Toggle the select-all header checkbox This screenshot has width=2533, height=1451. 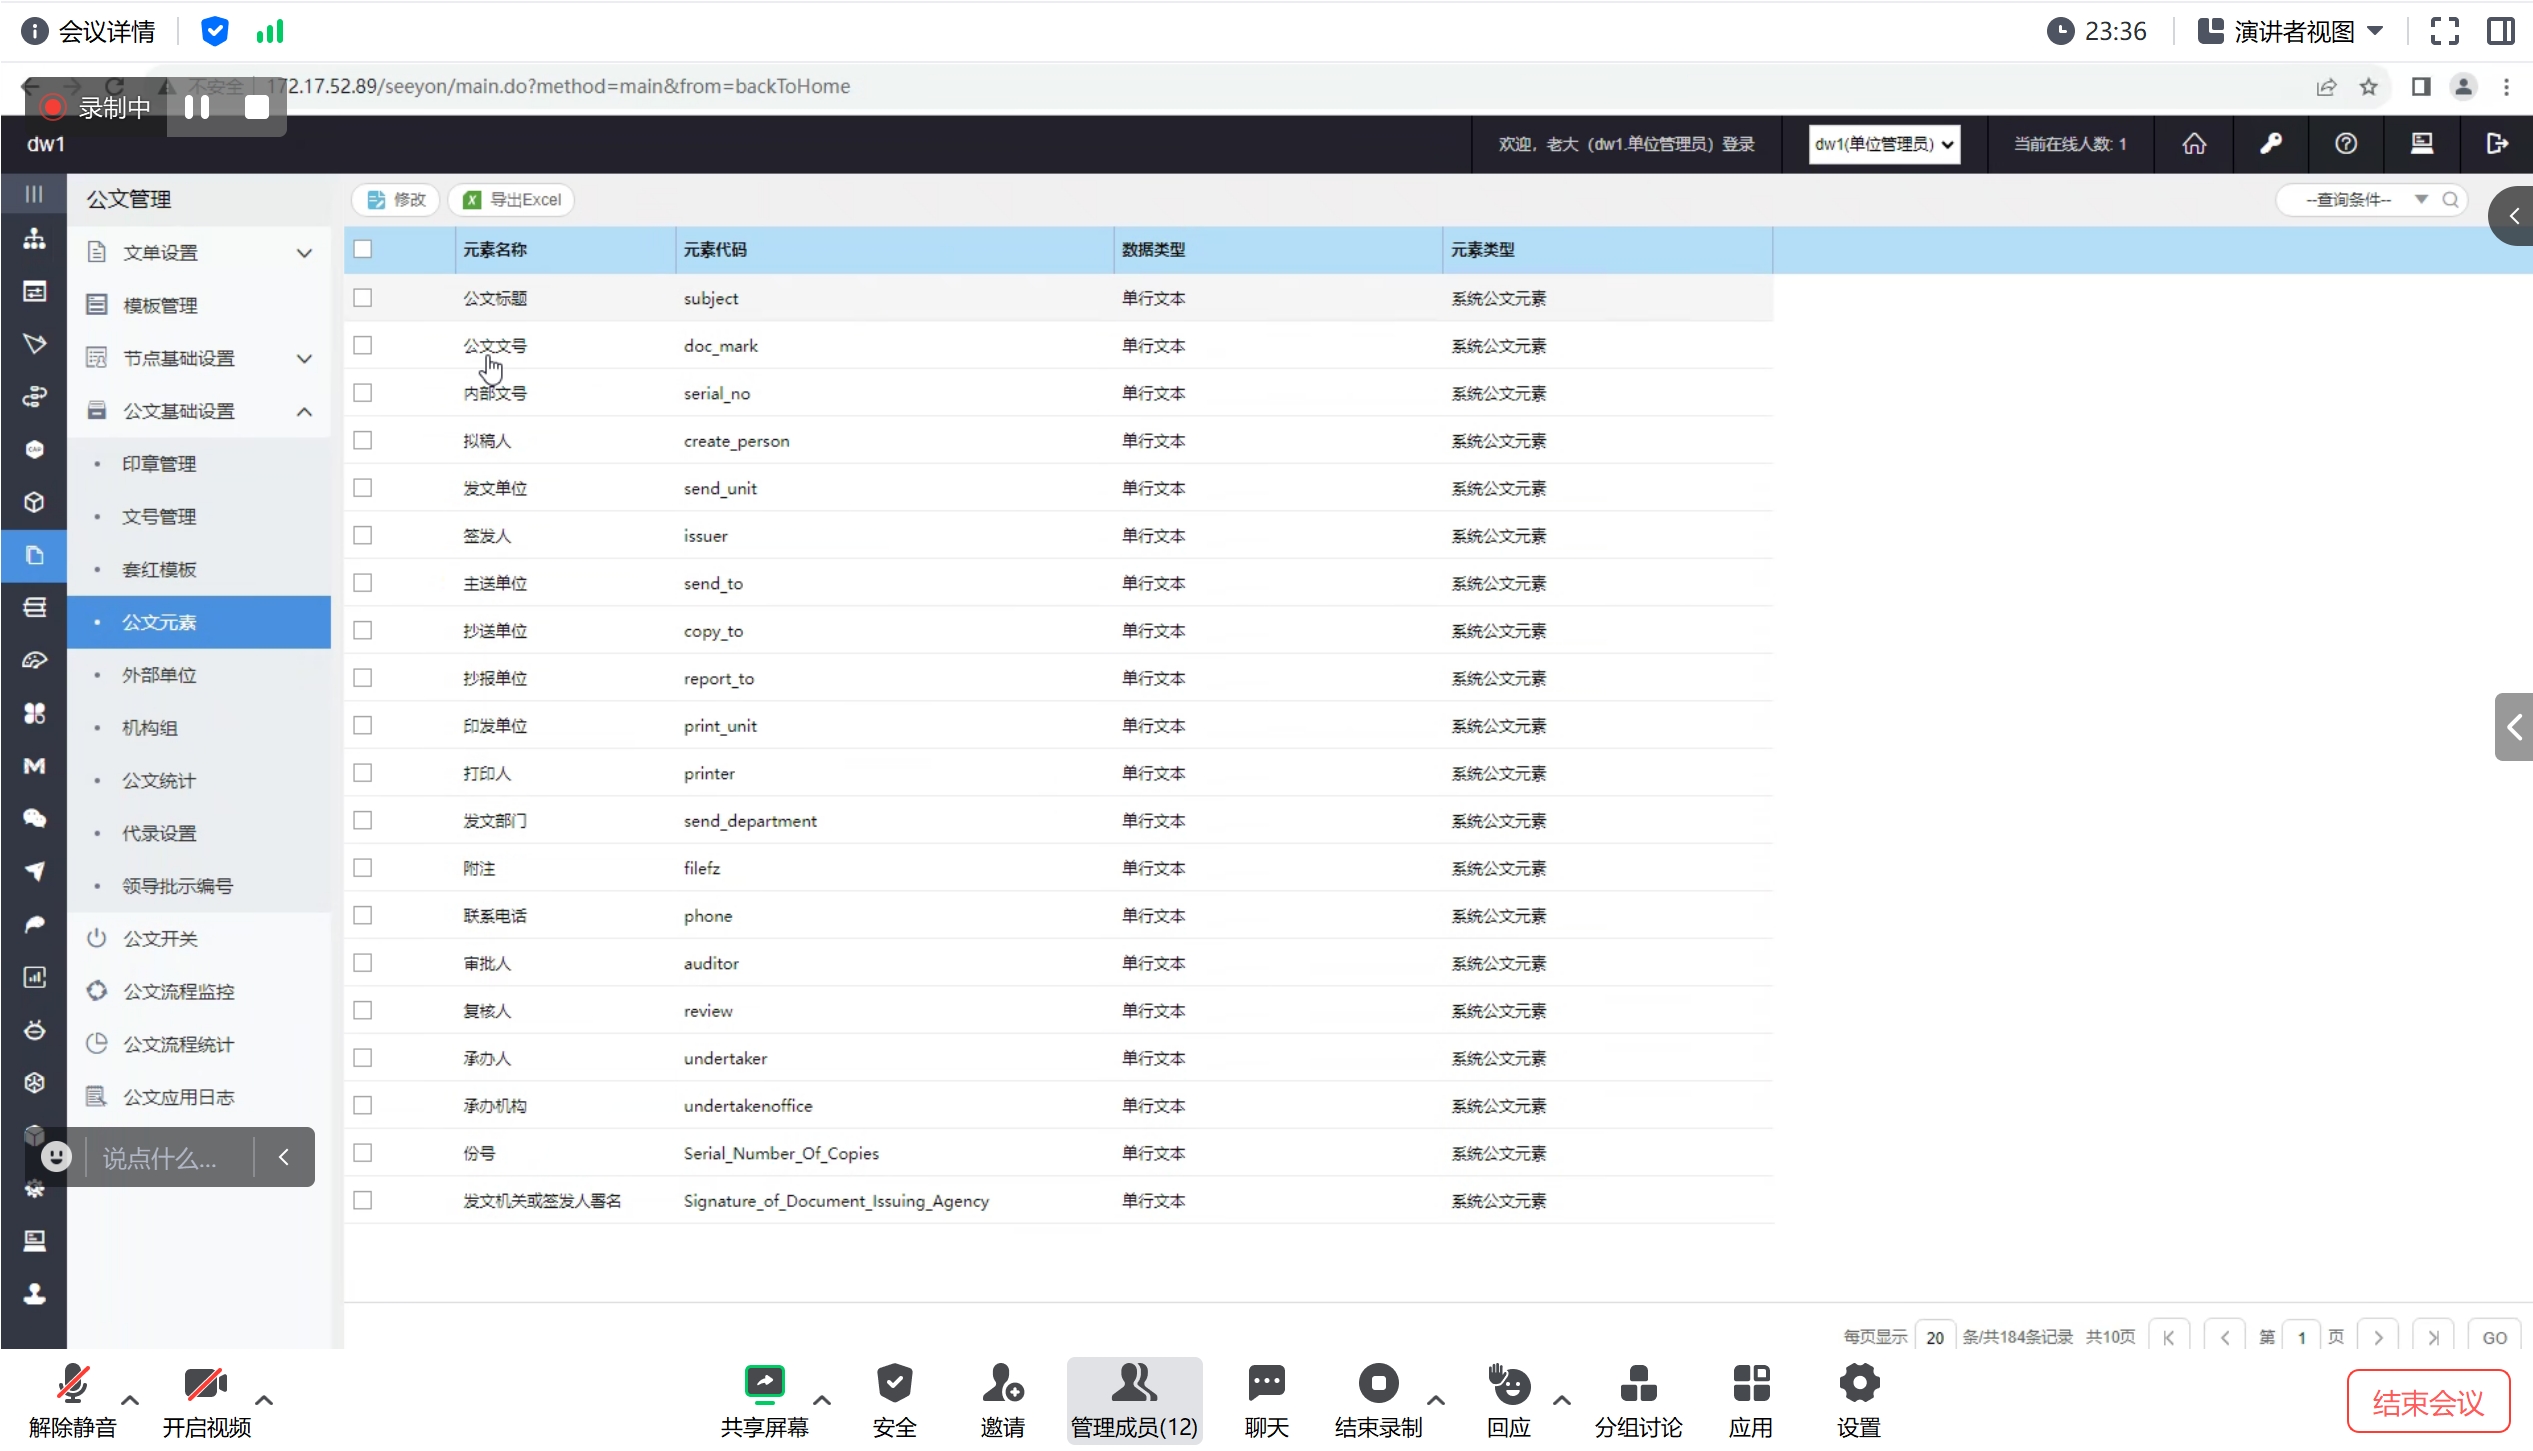coord(363,249)
